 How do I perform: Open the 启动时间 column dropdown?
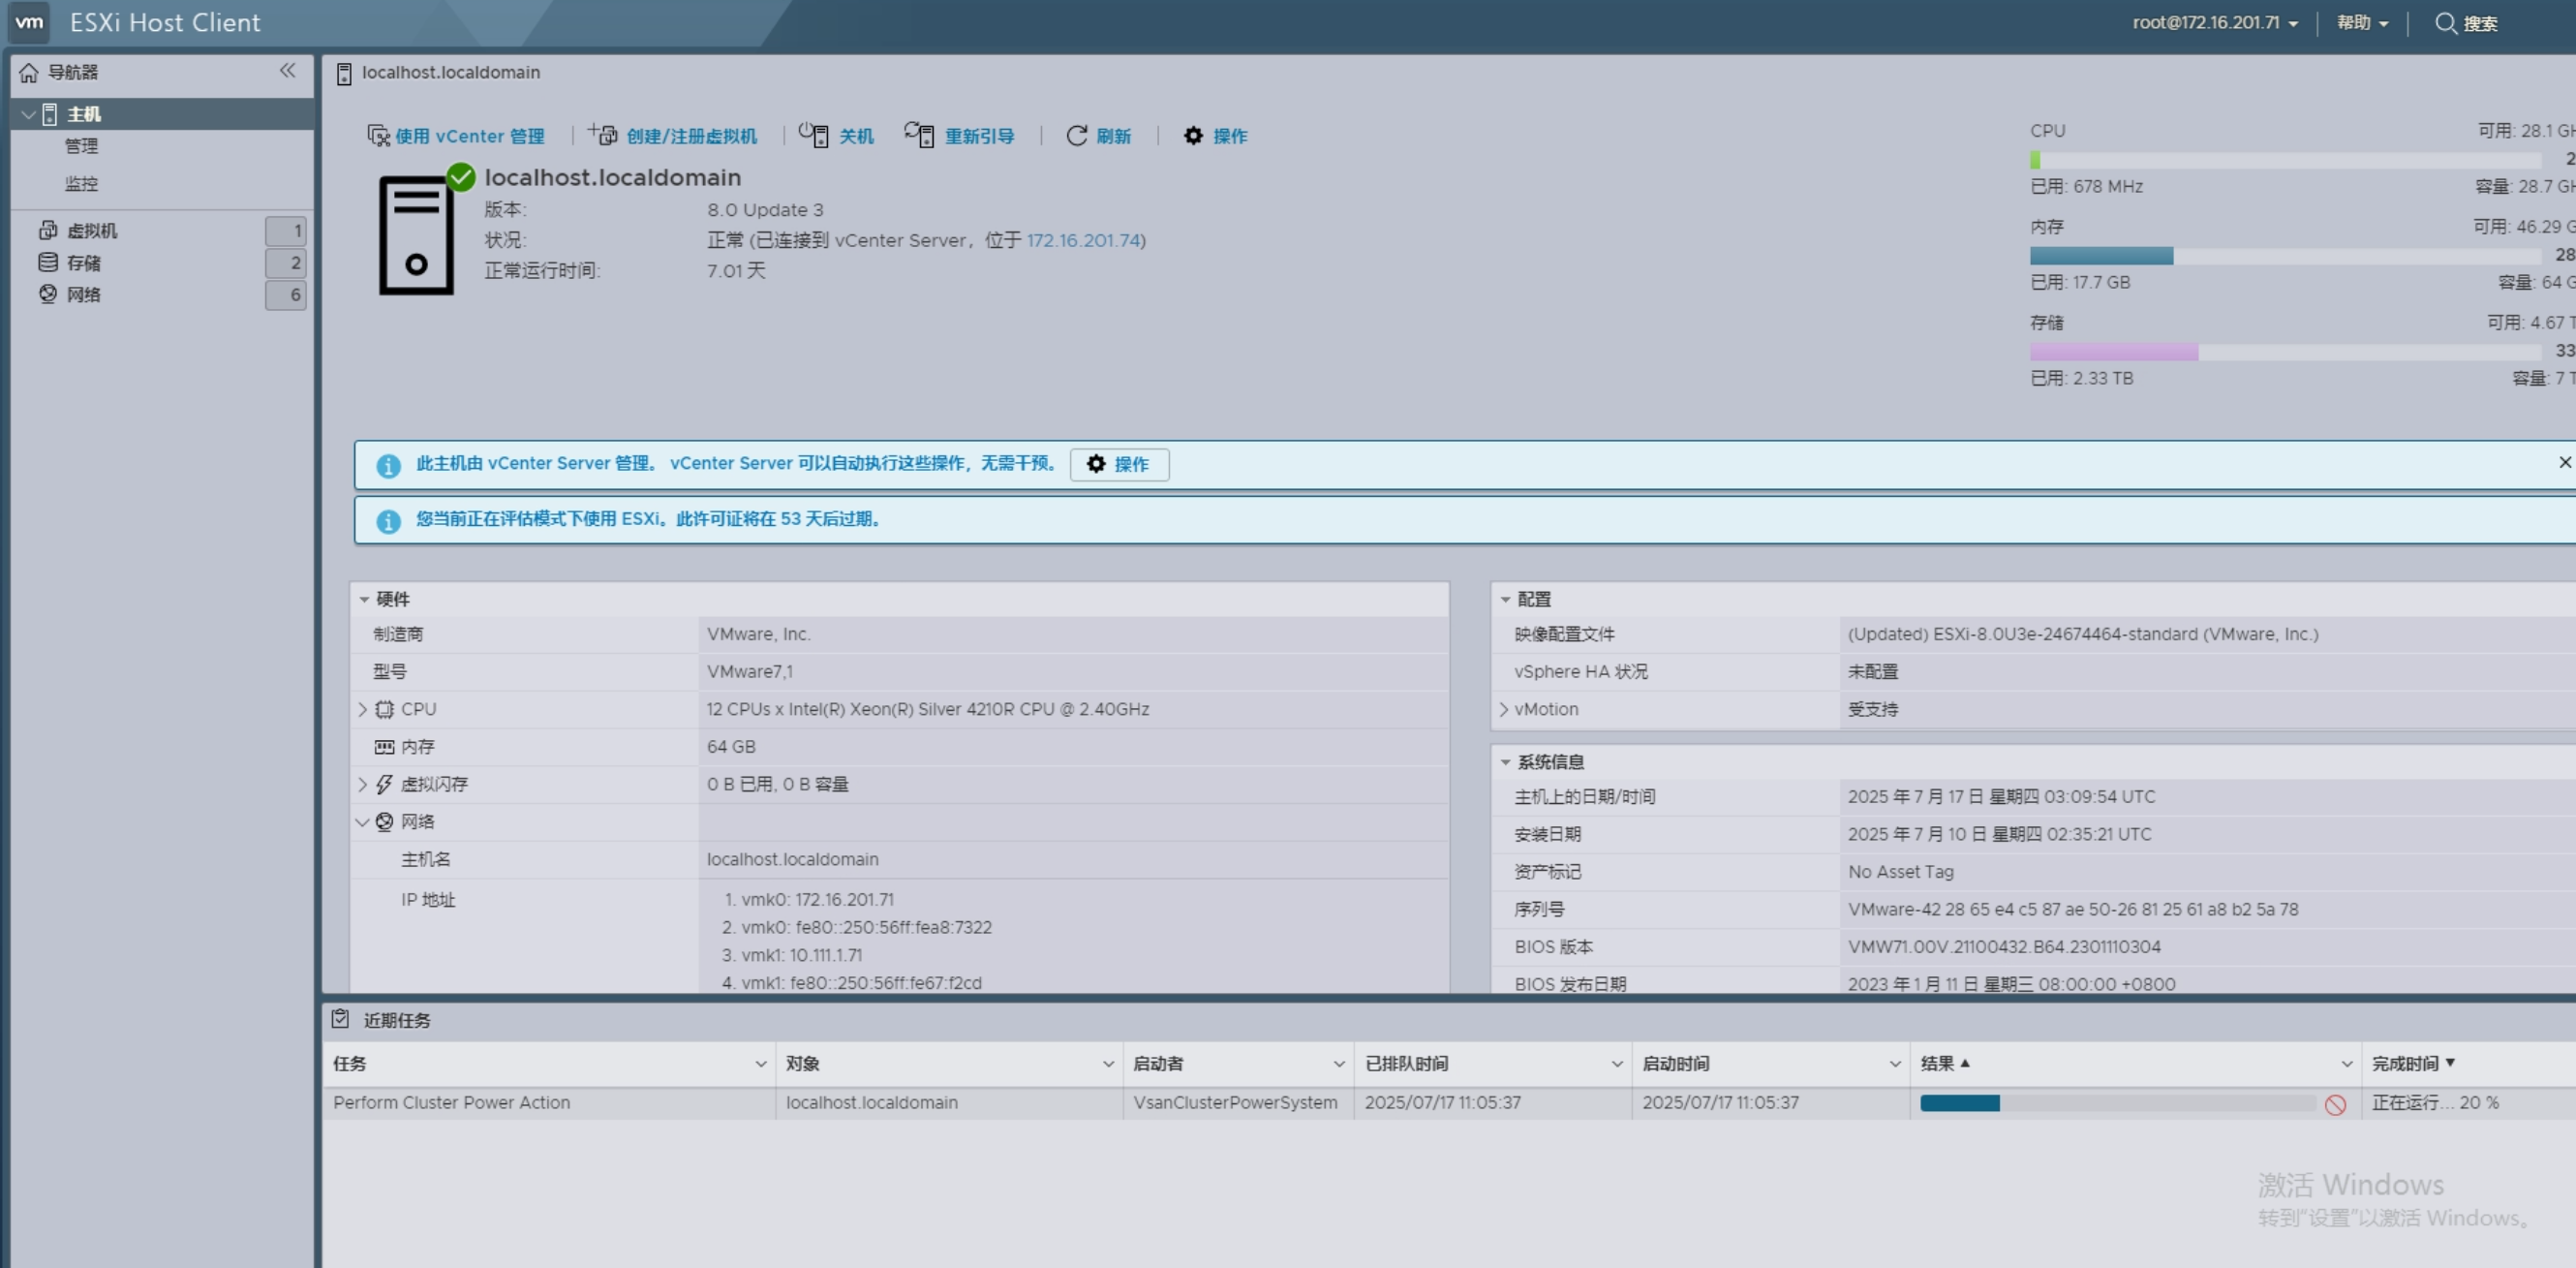tap(1895, 1064)
